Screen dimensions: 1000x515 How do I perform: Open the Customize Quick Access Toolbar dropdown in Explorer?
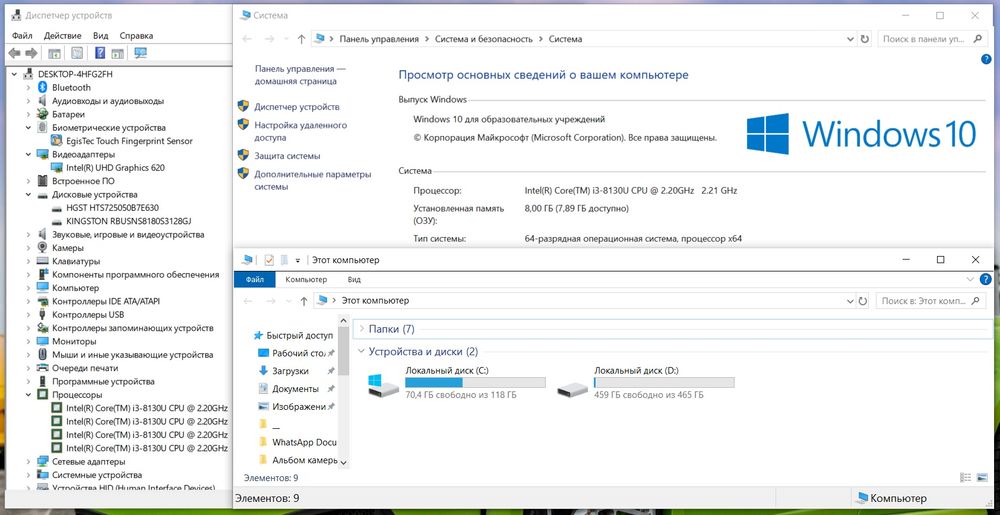pos(298,261)
